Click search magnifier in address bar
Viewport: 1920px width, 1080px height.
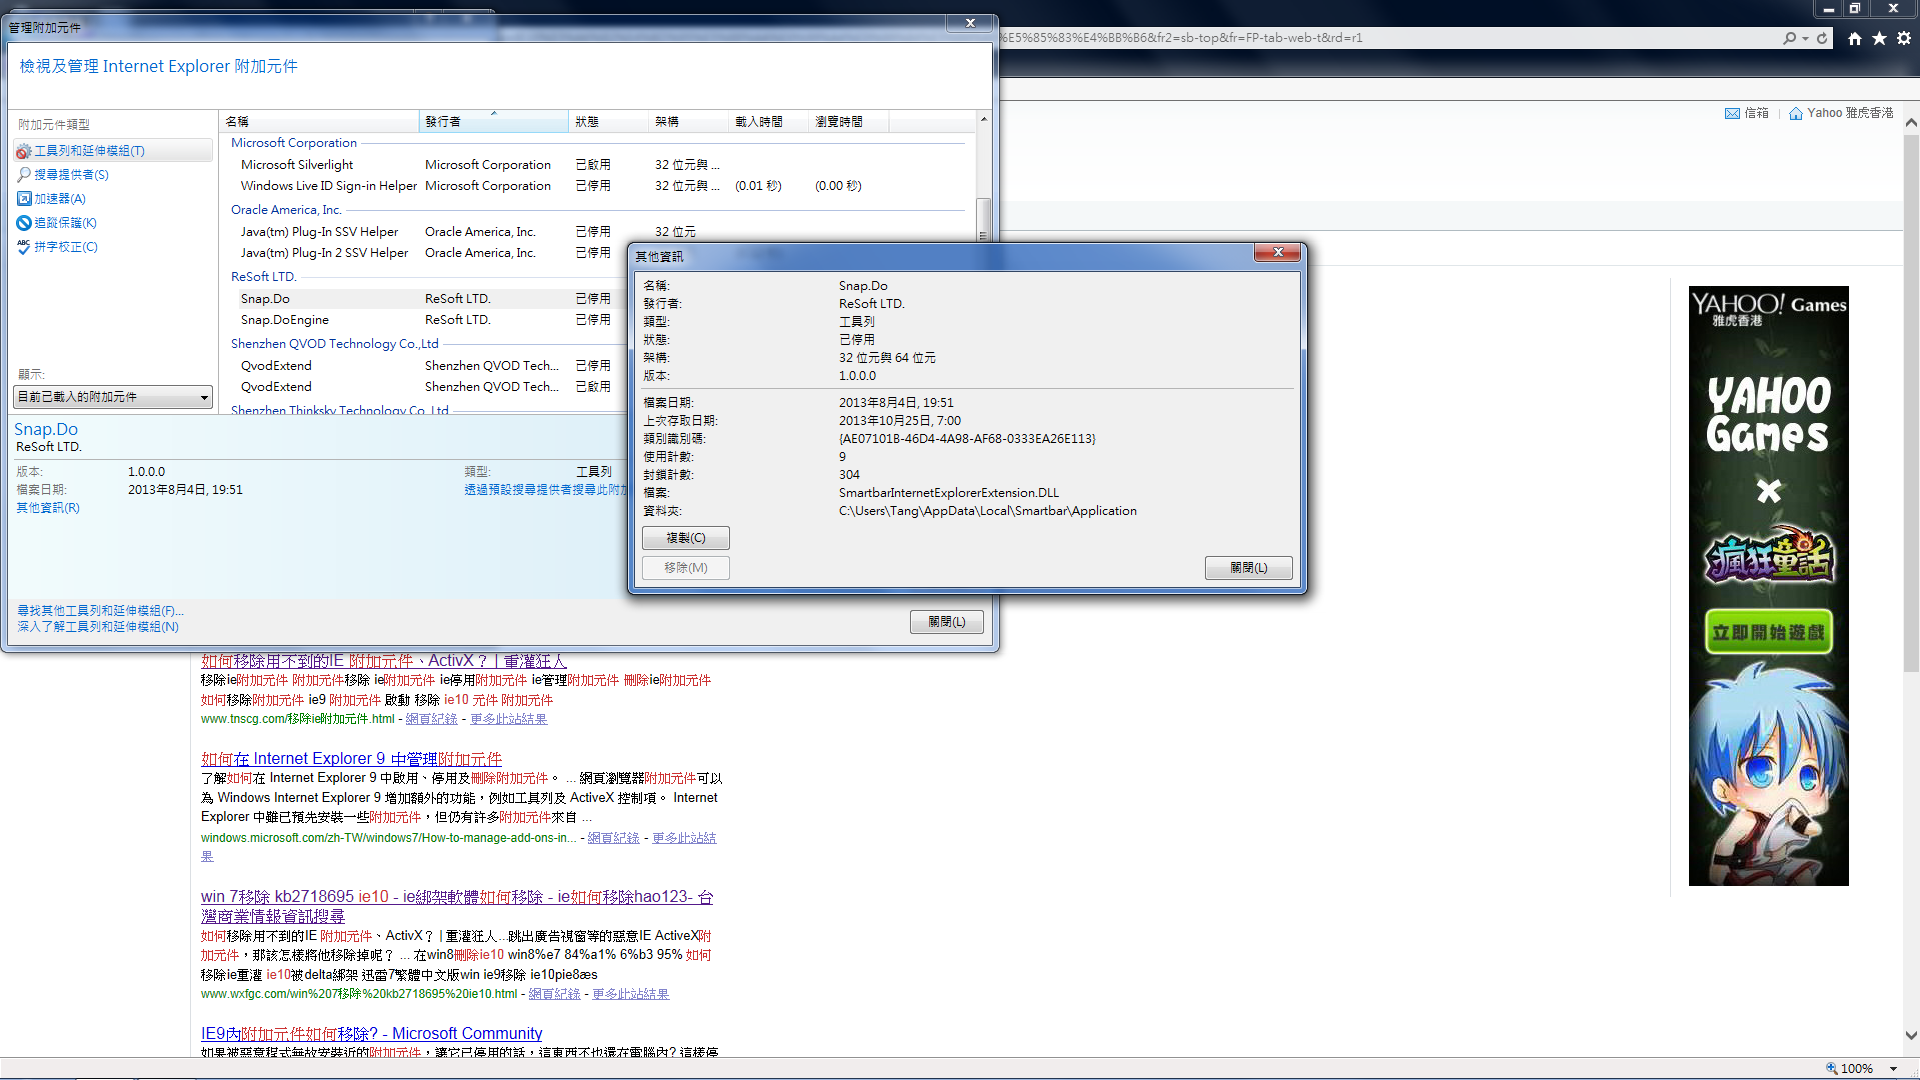click(1789, 38)
